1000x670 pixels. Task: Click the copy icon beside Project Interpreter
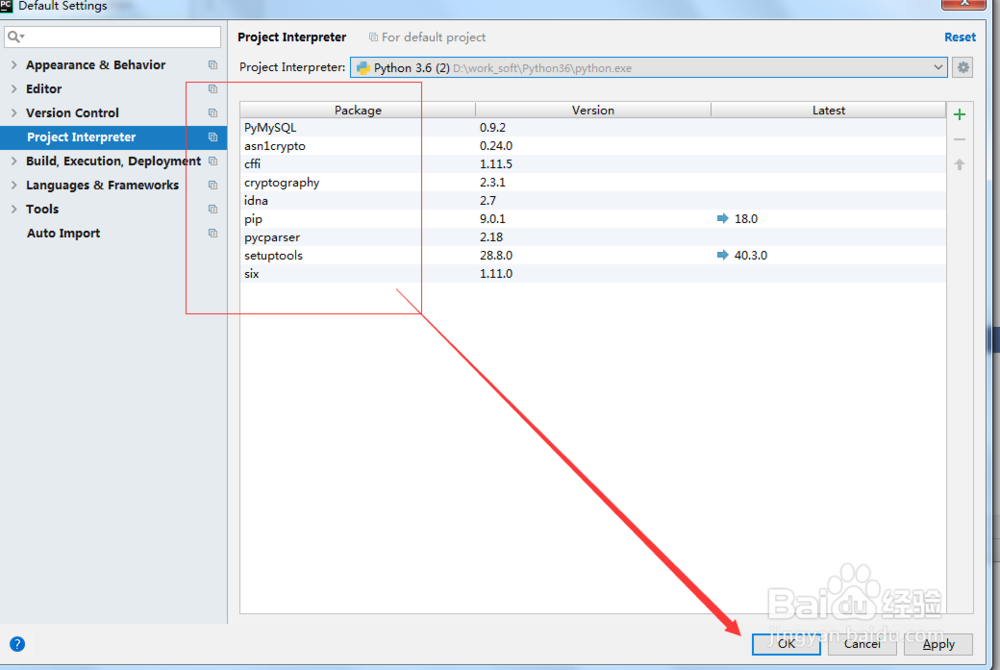coord(213,137)
